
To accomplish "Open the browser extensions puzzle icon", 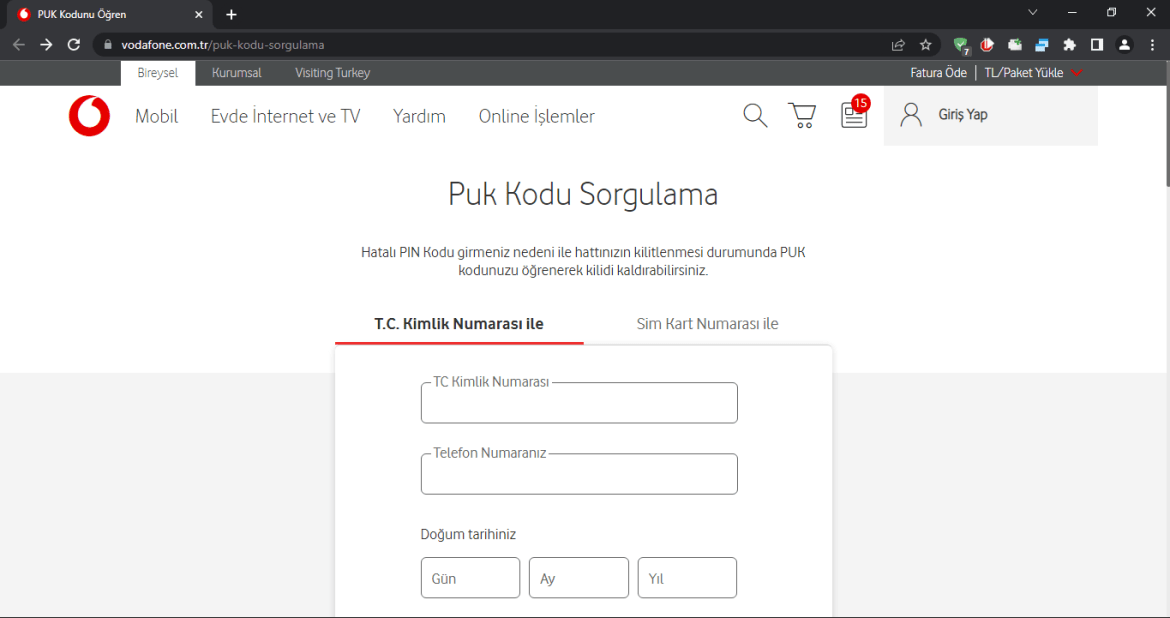I will tap(1069, 45).
